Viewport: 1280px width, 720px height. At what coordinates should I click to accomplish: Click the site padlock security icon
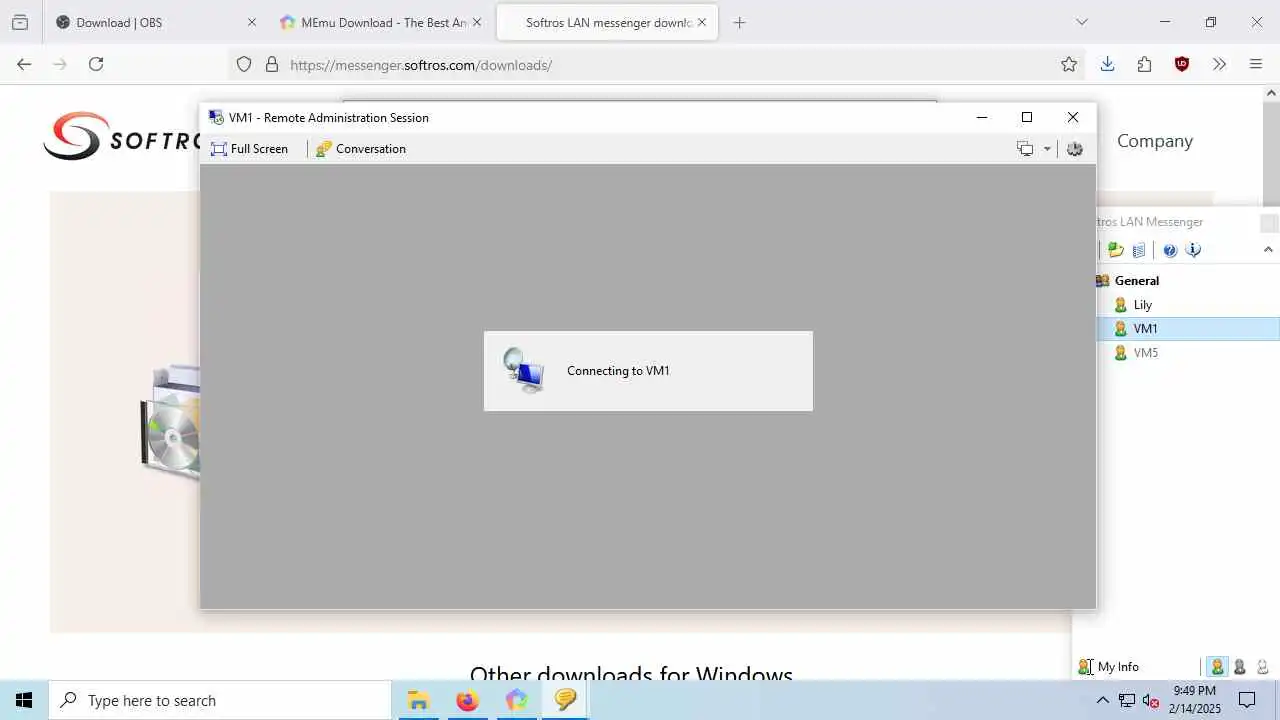[x=271, y=65]
